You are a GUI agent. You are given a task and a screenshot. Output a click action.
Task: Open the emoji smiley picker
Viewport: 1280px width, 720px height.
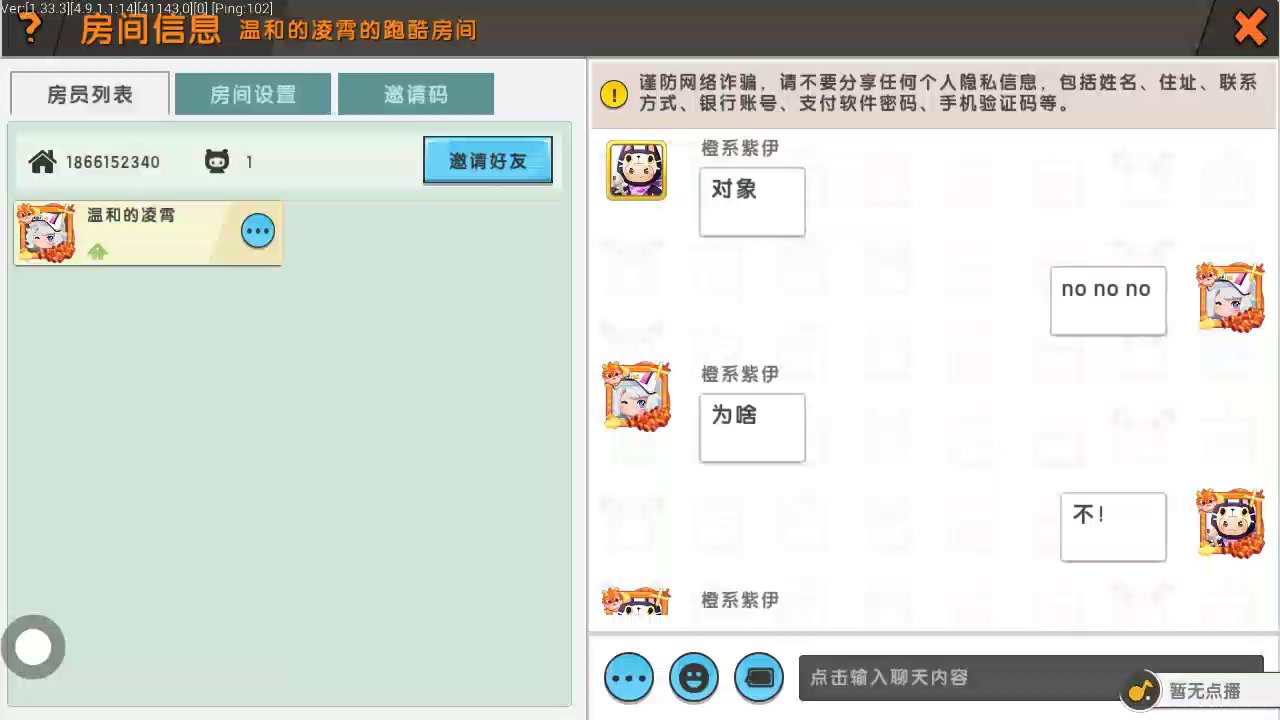click(x=694, y=677)
